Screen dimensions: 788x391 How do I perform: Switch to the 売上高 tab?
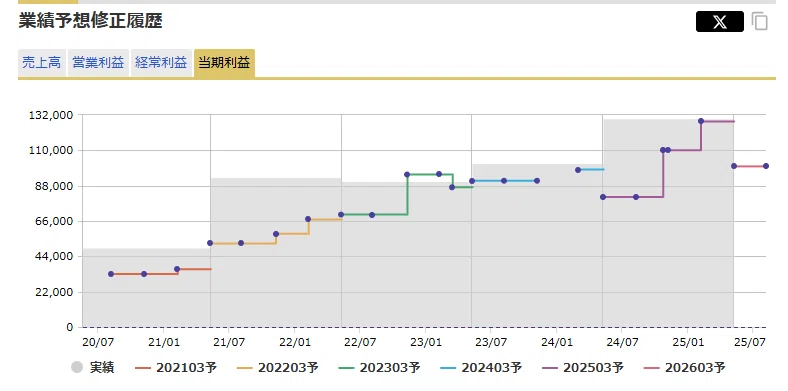42,63
